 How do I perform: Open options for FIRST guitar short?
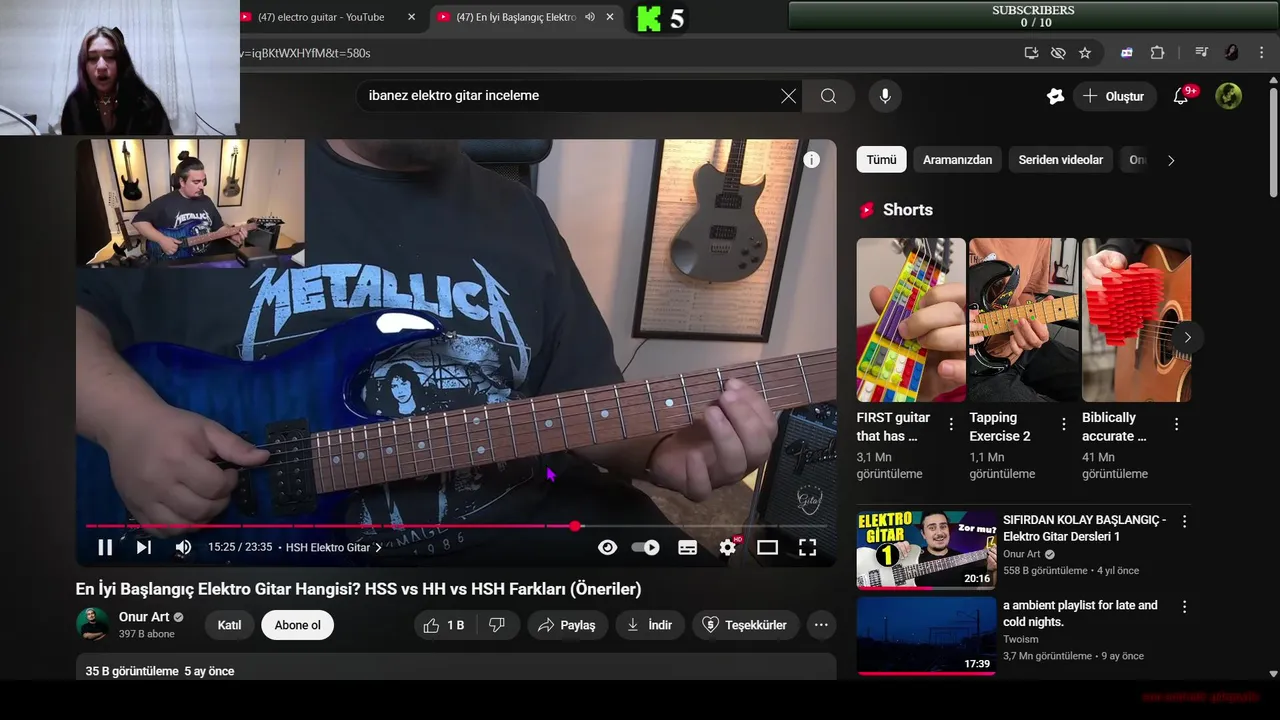[951, 424]
